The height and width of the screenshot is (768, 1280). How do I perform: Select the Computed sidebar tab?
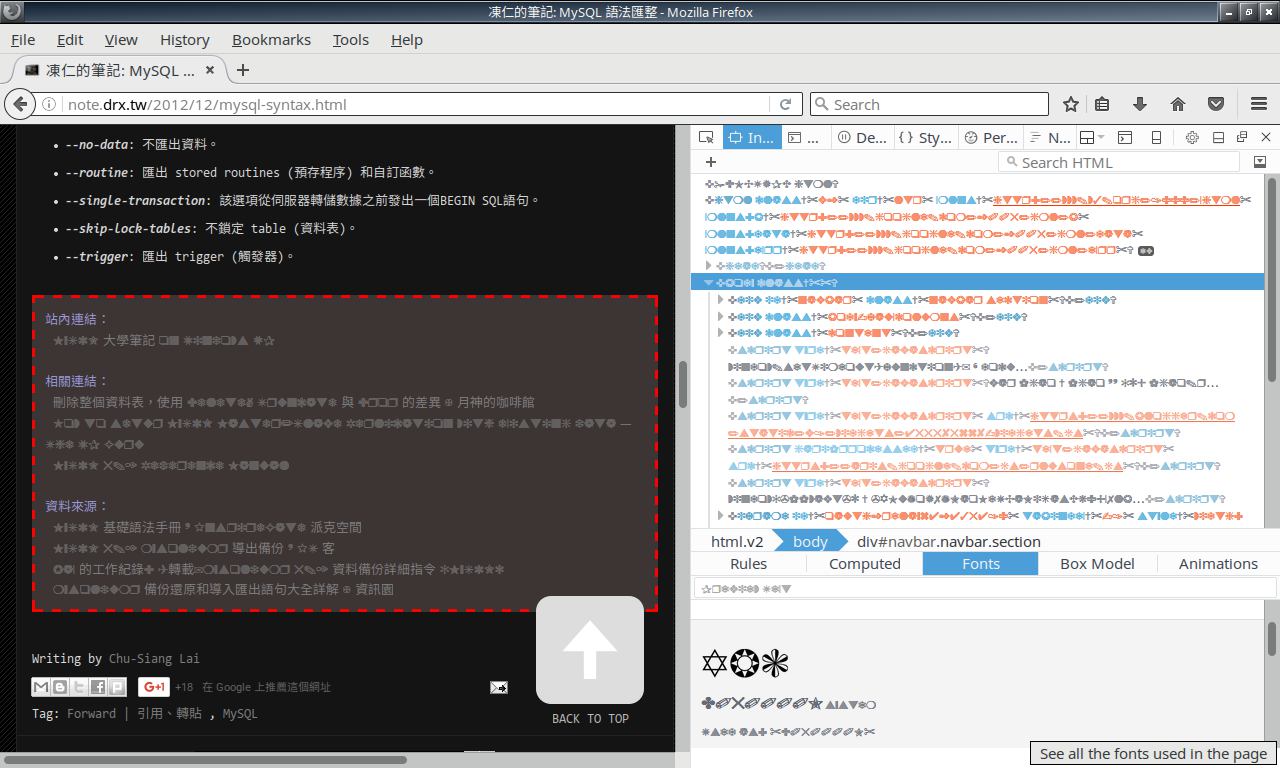point(865,564)
